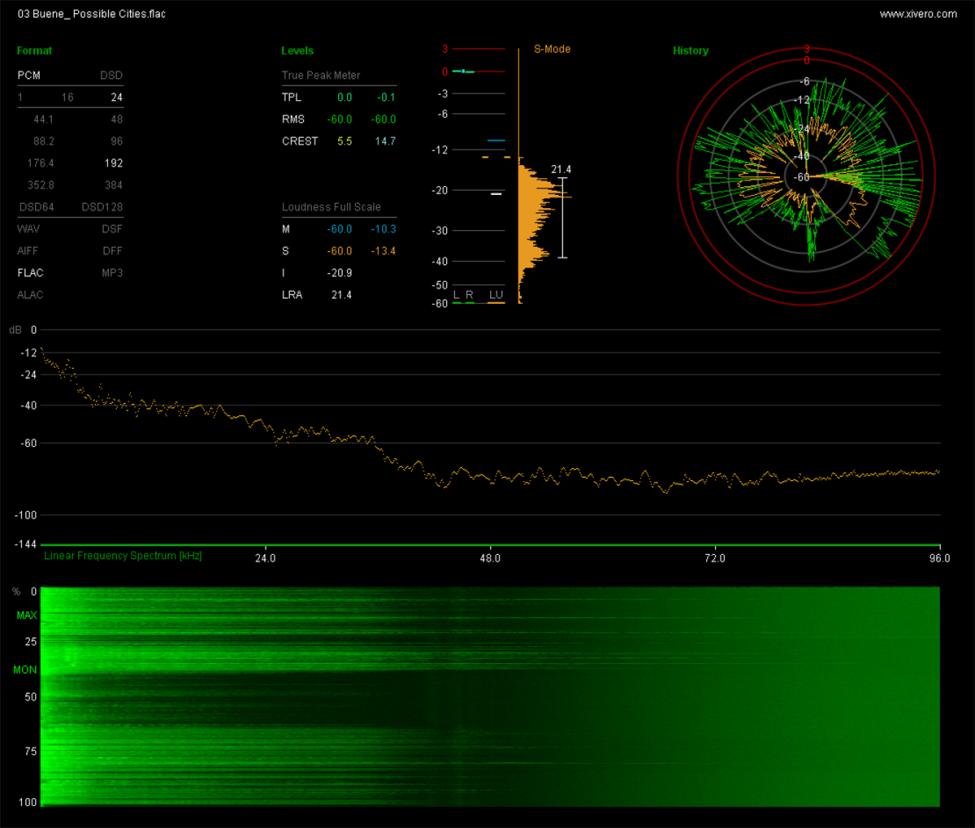Image resolution: width=975 pixels, height=828 pixels.
Task: Open the www.xivero.com link
Action: 917,15
